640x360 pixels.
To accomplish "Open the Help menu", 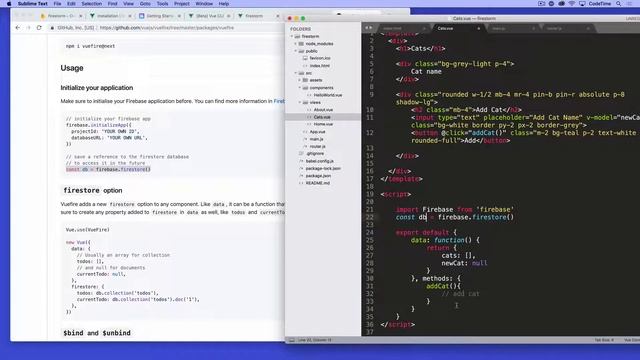I will 224,4.
